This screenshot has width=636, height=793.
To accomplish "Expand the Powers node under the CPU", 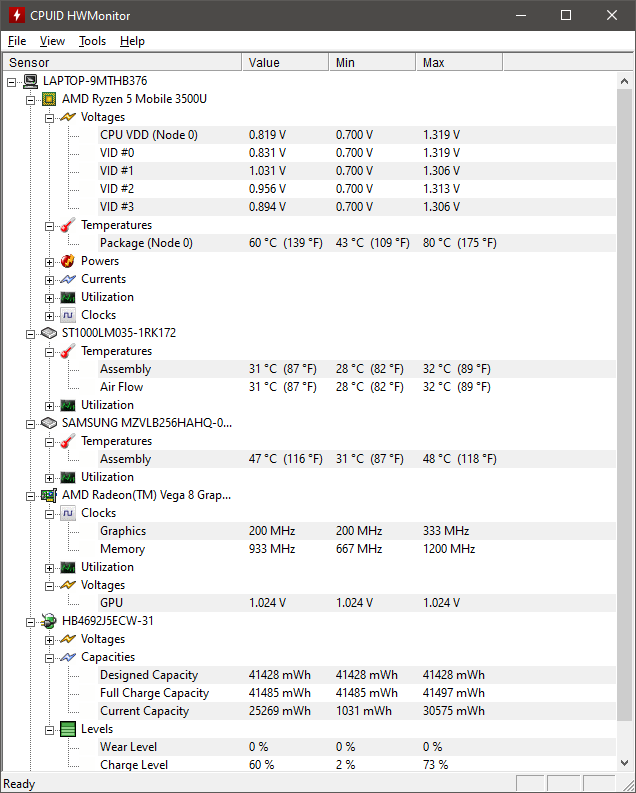I will pos(49,262).
